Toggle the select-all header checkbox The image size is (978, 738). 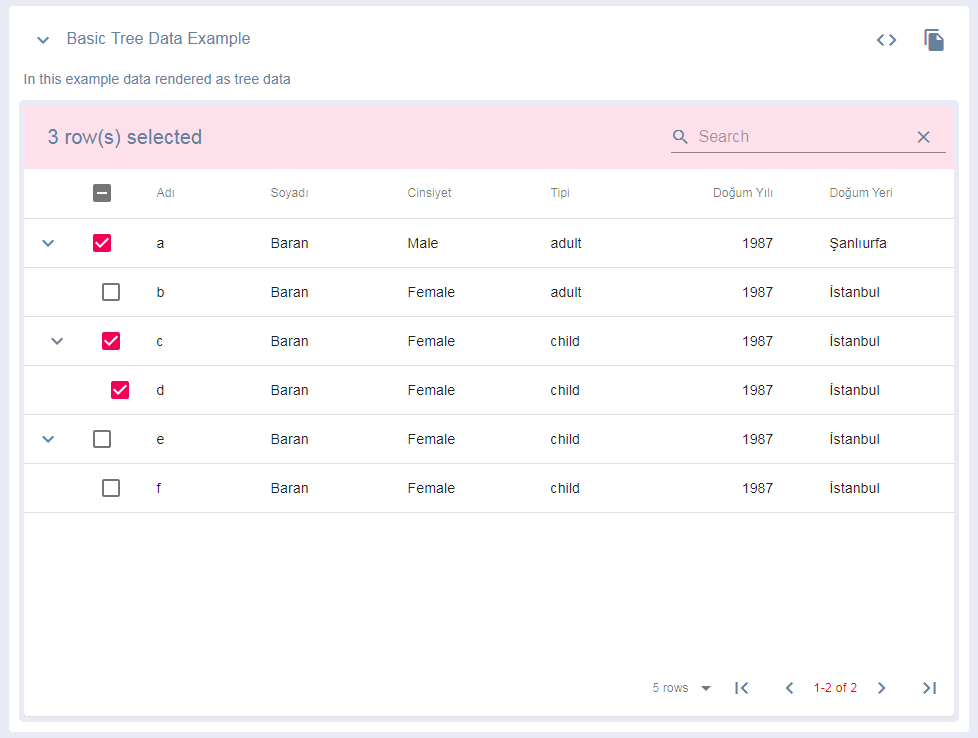click(102, 193)
